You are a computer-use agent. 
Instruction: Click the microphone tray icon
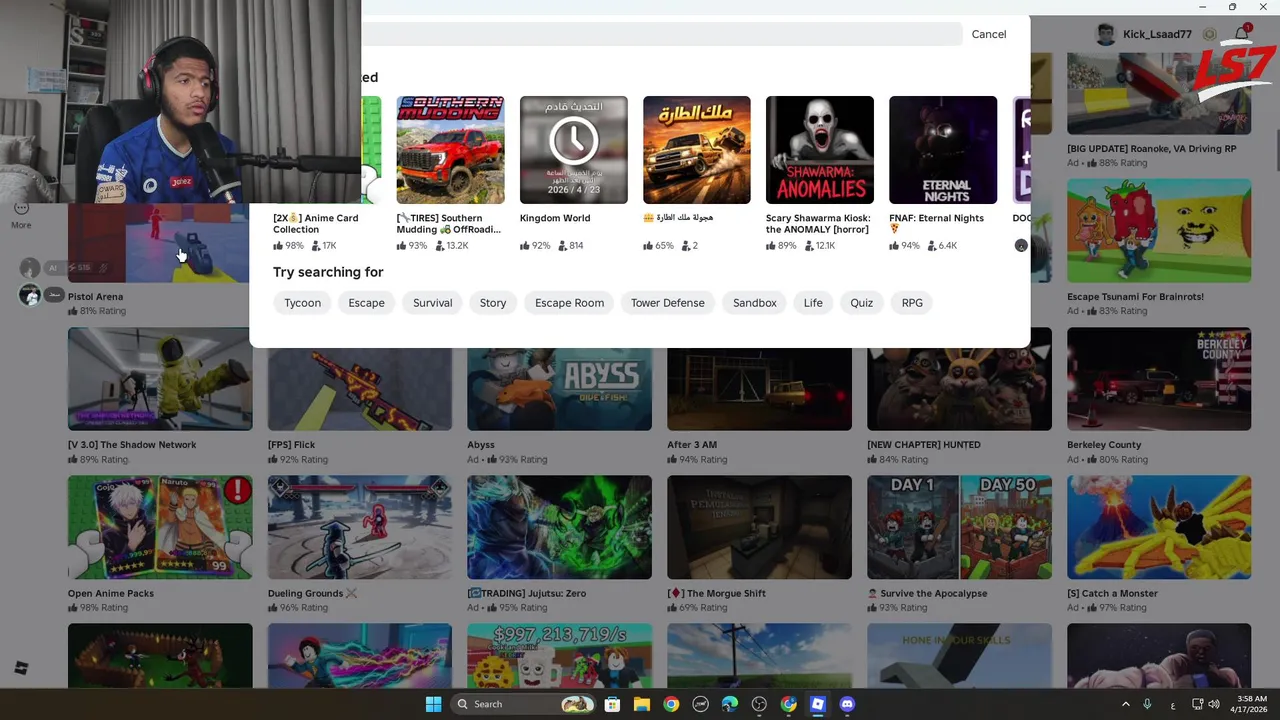pos(1147,704)
